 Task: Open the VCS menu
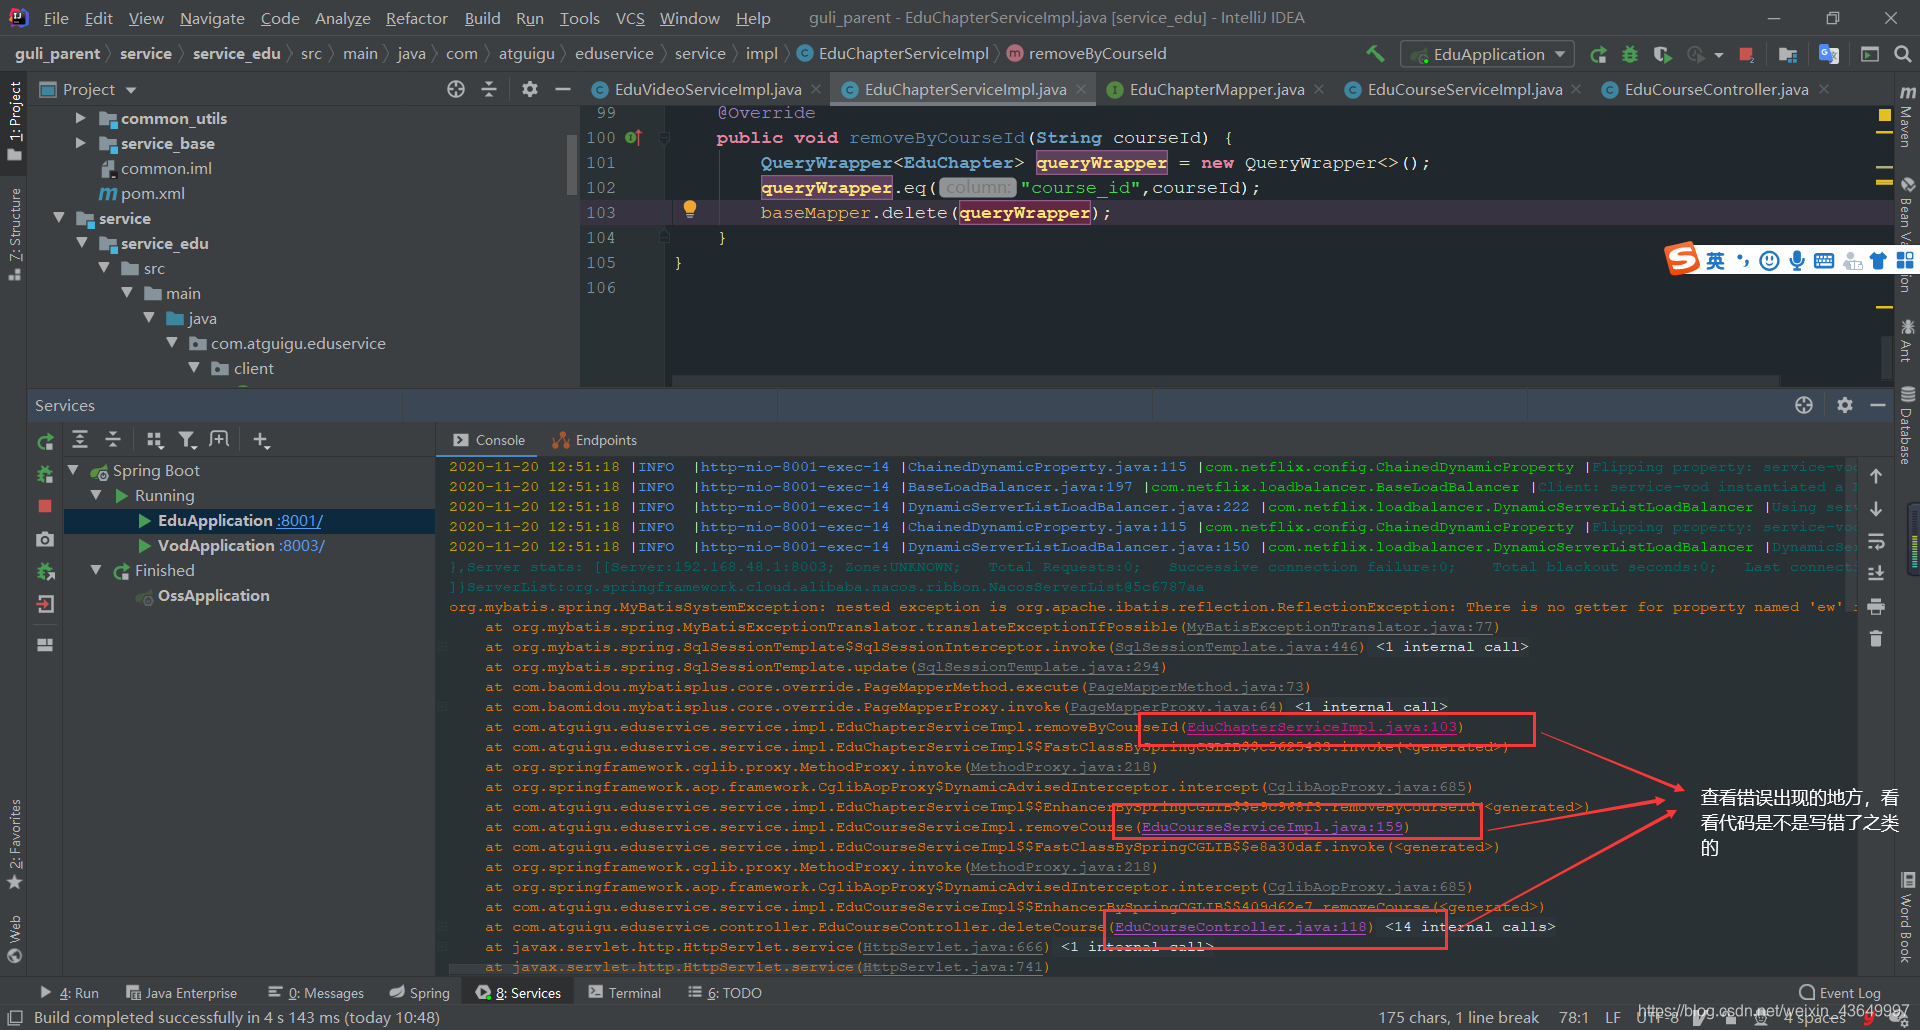630,18
